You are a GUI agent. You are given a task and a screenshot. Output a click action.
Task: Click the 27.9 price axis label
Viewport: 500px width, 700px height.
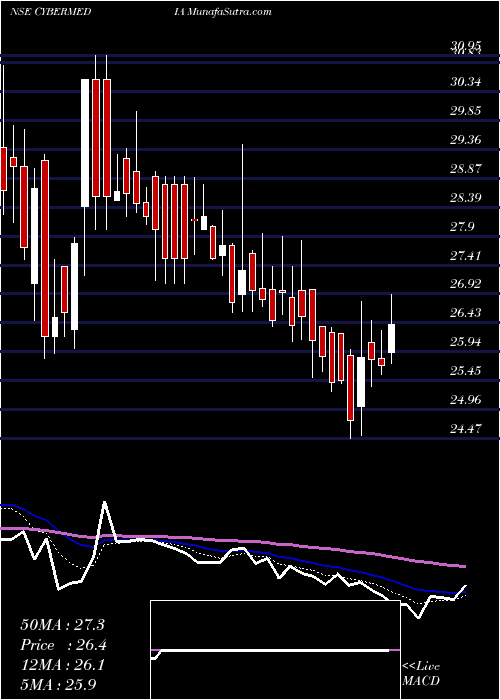[462, 227]
